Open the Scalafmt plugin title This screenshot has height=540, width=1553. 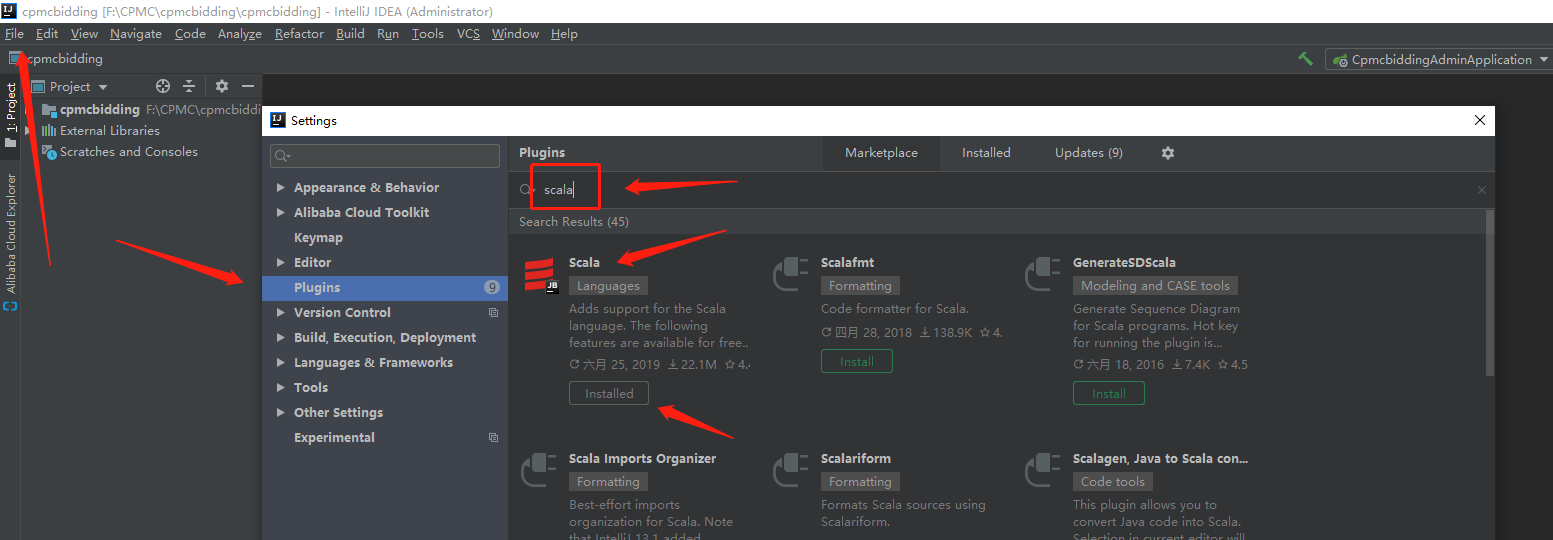point(847,263)
